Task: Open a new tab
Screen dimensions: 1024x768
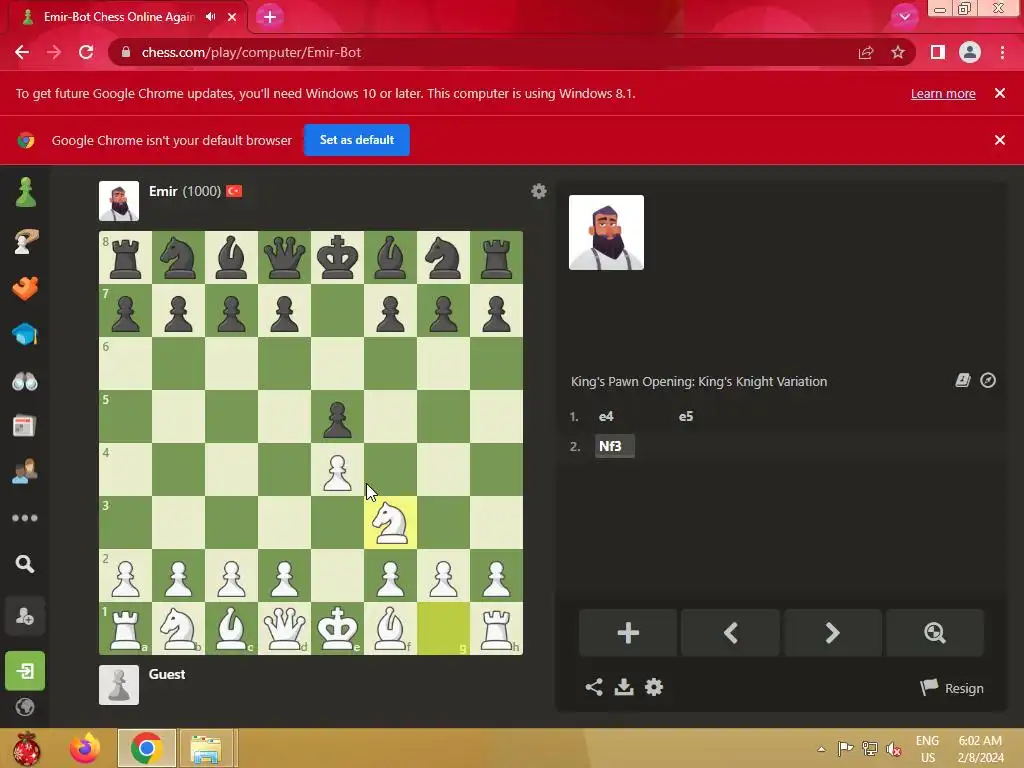Action: 270,17
